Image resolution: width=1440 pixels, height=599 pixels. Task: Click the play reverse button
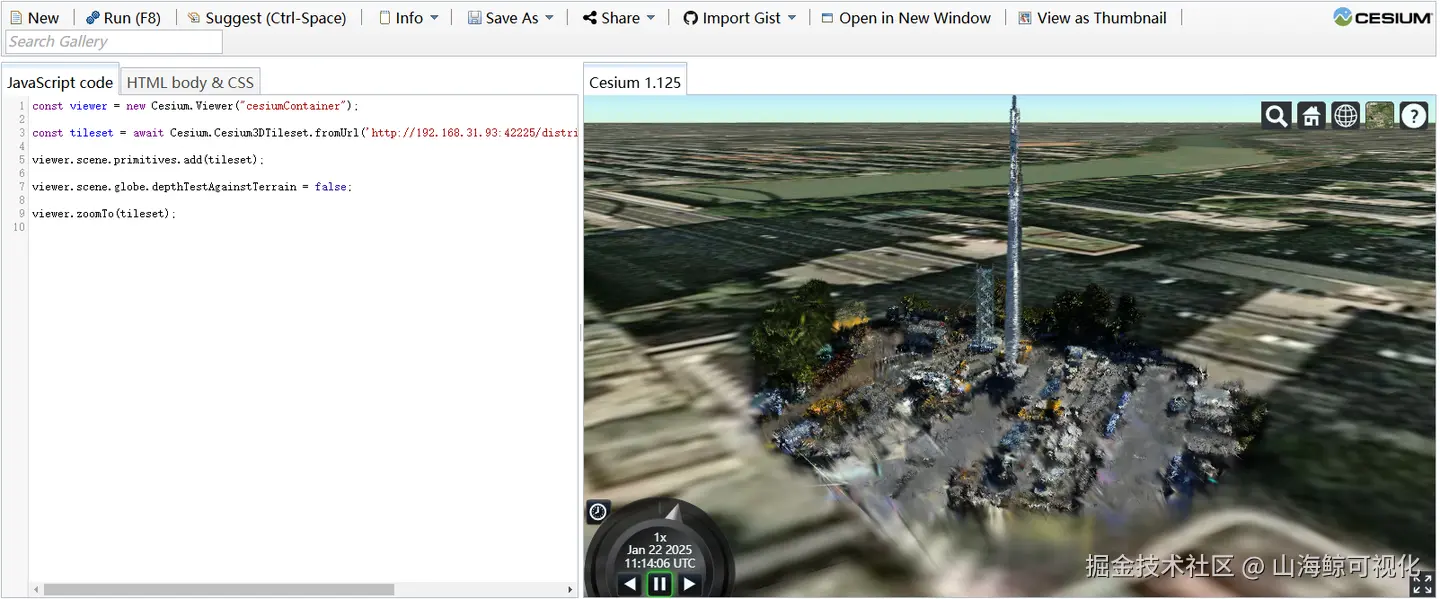(x=629, y=585)
